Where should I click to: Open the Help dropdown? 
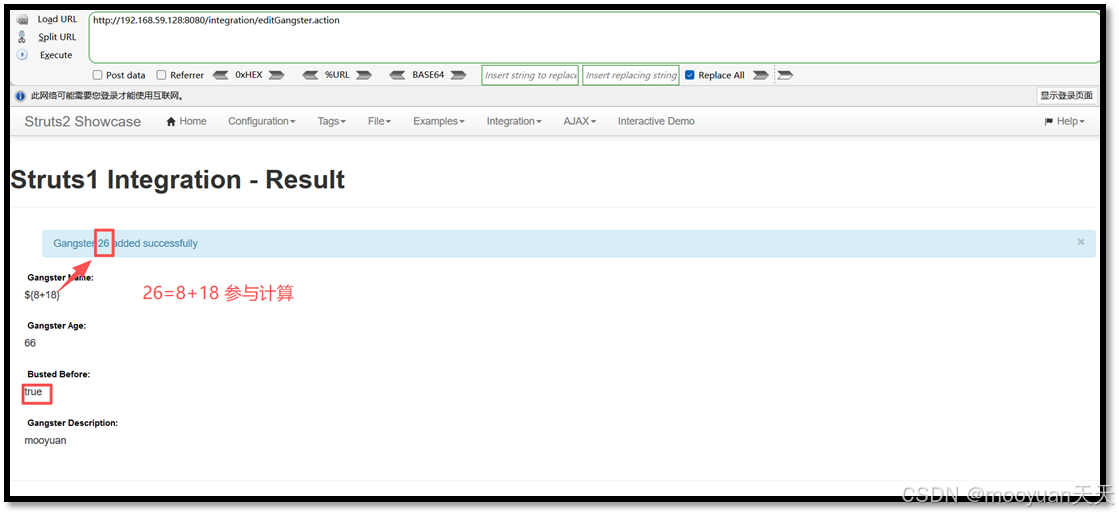coord(1064,121)
